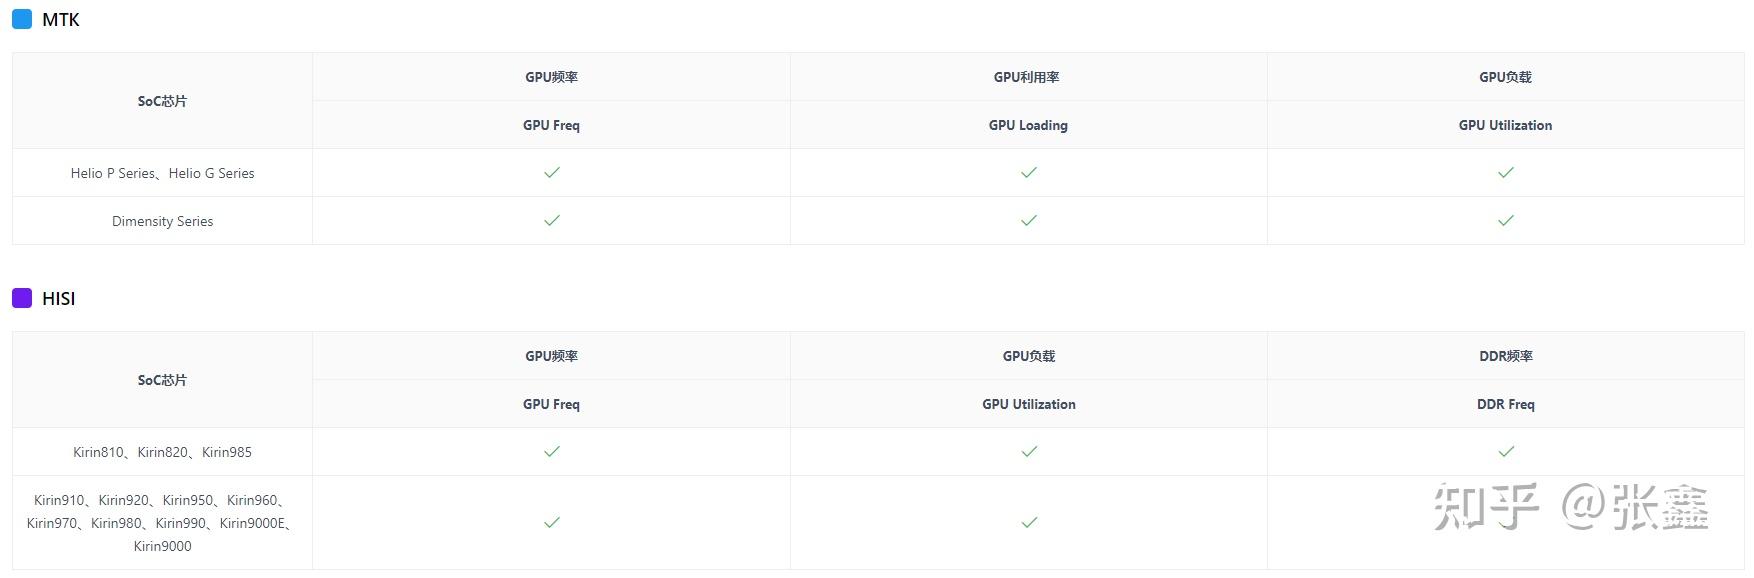Click the GPU Freq checkmark for Helio series

551,173
